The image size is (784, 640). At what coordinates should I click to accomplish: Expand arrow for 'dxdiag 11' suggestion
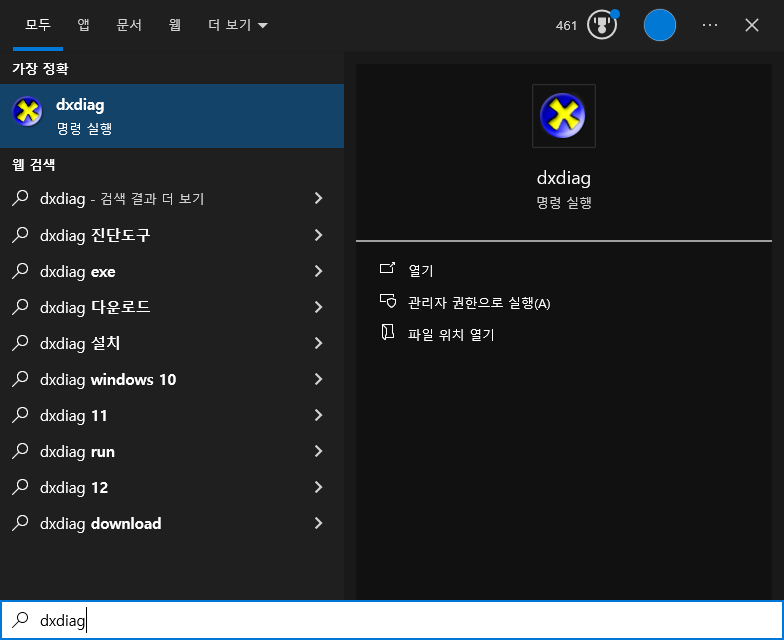318,414
